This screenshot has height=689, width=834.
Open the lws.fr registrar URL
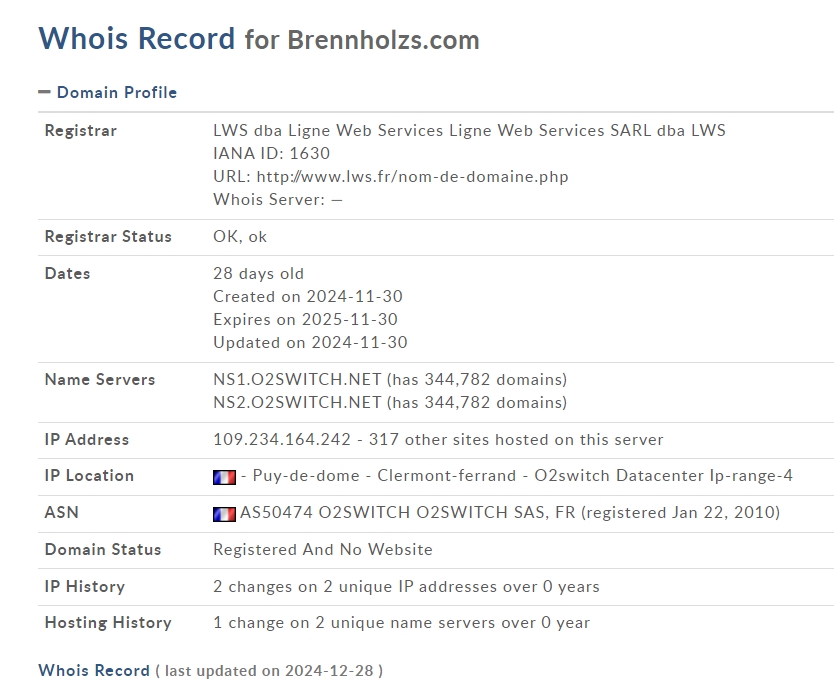coord(412,177)
